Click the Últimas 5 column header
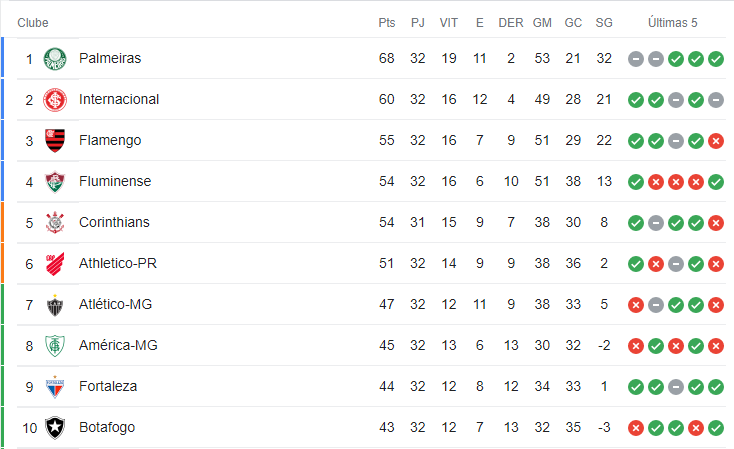The height and width of the screenshot is (449, 734). pyautogui.click(x=673, y=22)
